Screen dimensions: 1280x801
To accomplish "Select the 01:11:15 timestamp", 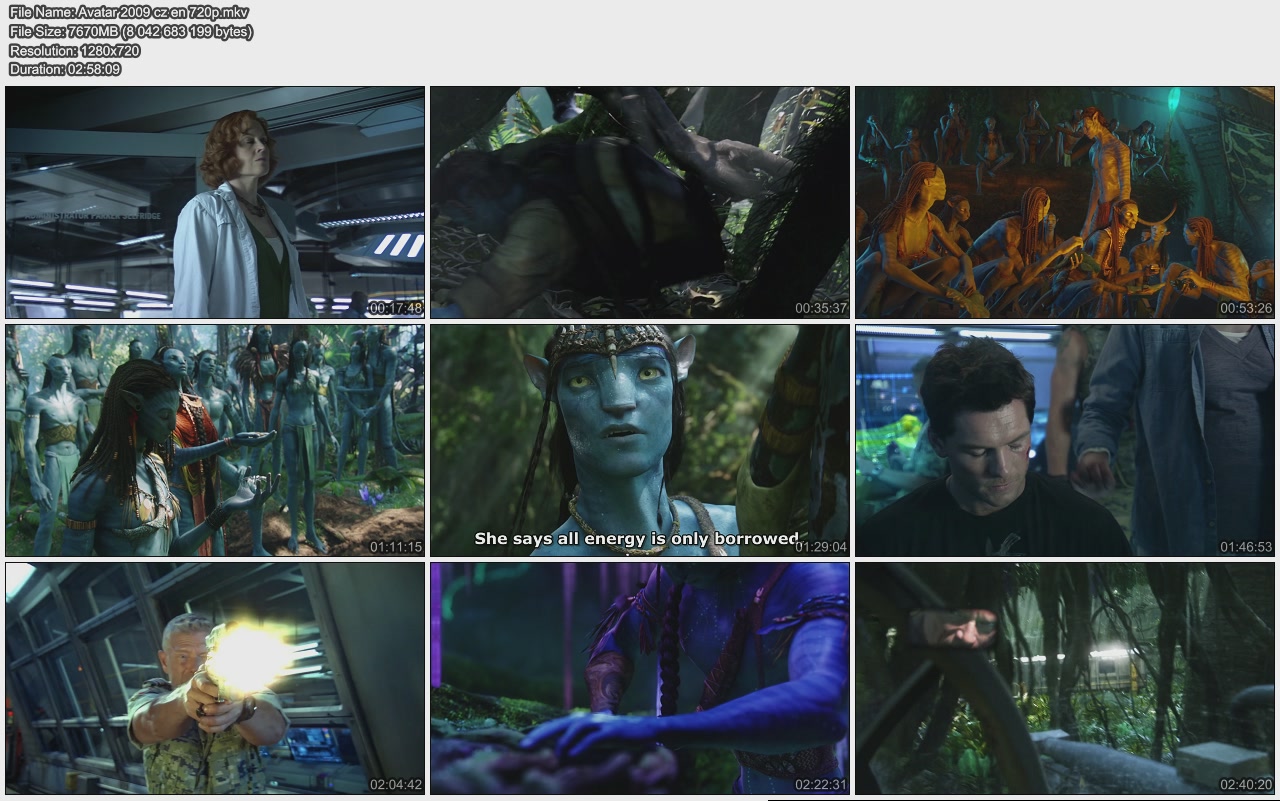I will point(395,547).
